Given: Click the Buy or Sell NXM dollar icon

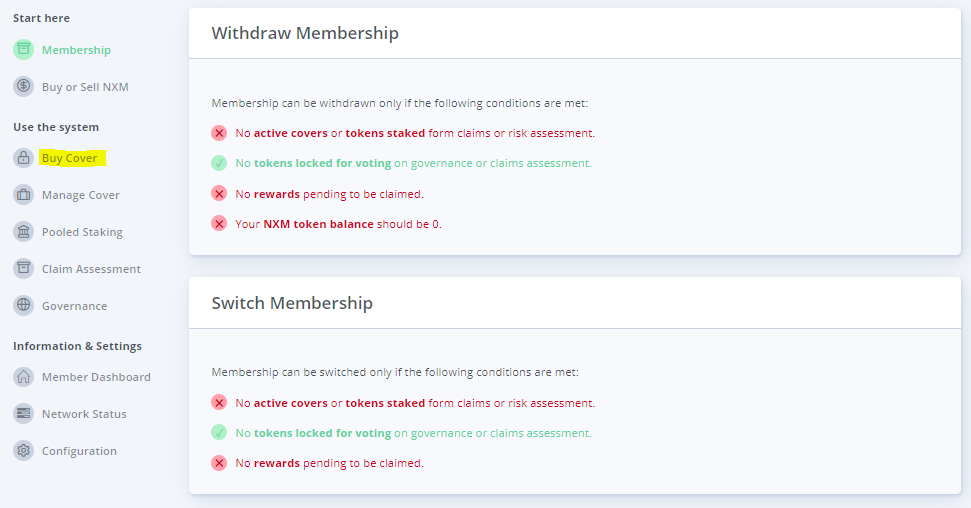Looking at the screenshot, I should click(x=23, y=87).
